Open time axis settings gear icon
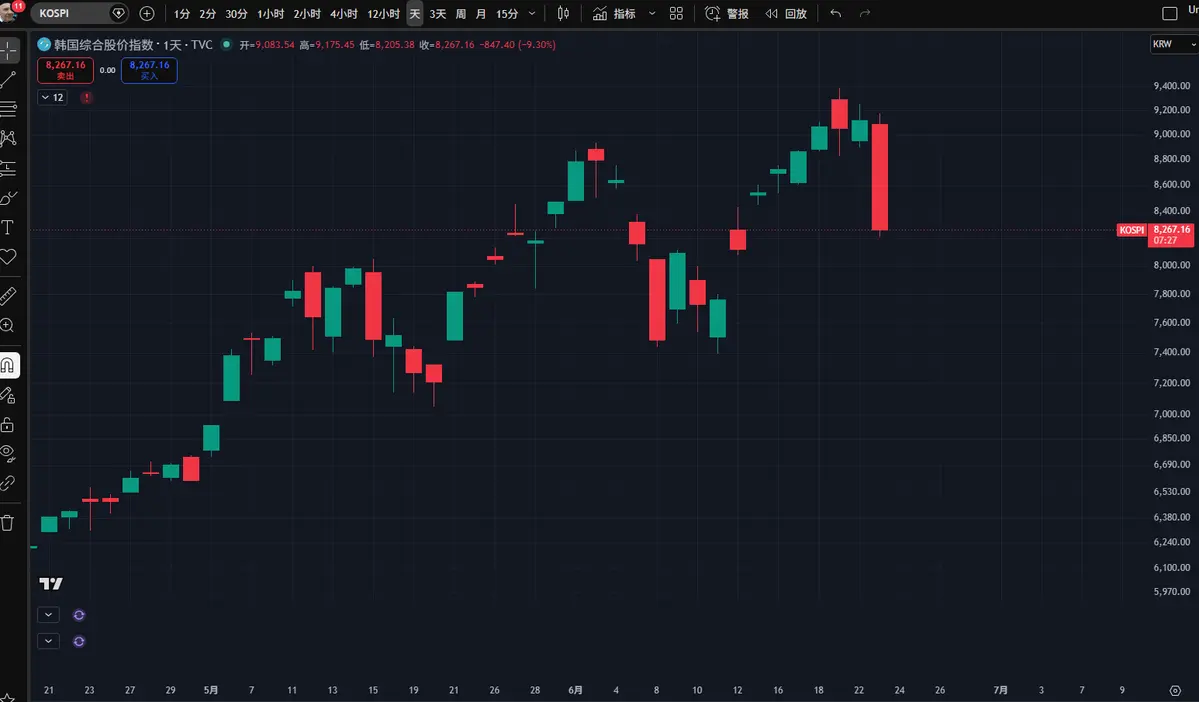 [x=1175, y=690]
